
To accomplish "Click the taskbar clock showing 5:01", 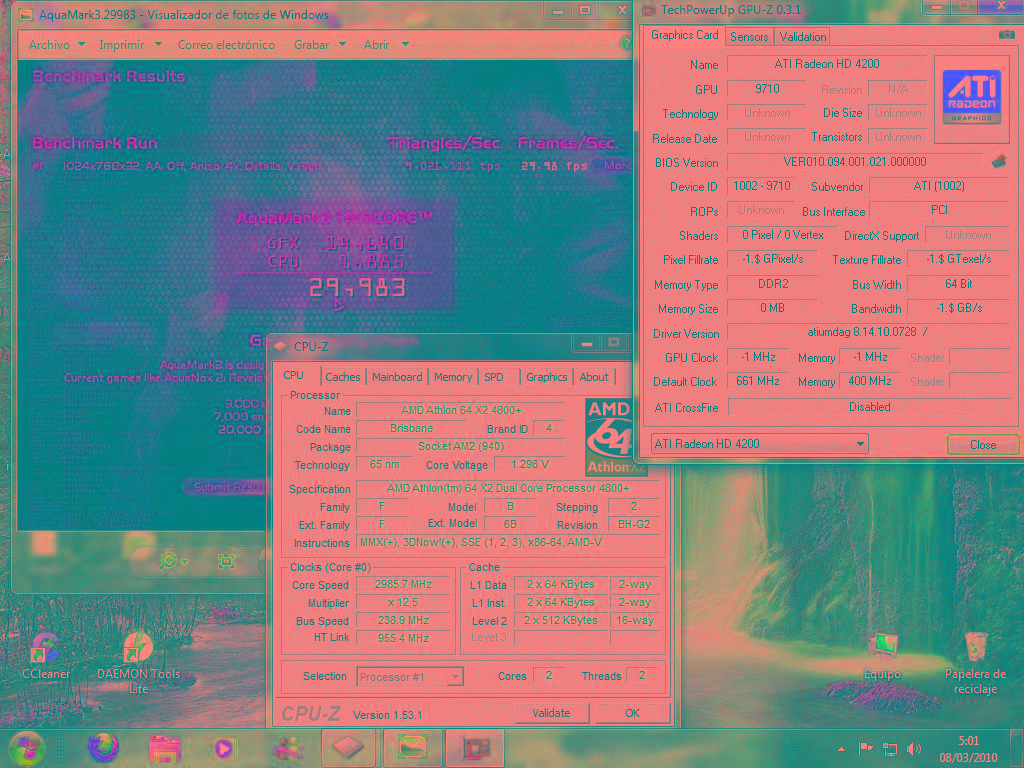I will (x=968, y=749).
